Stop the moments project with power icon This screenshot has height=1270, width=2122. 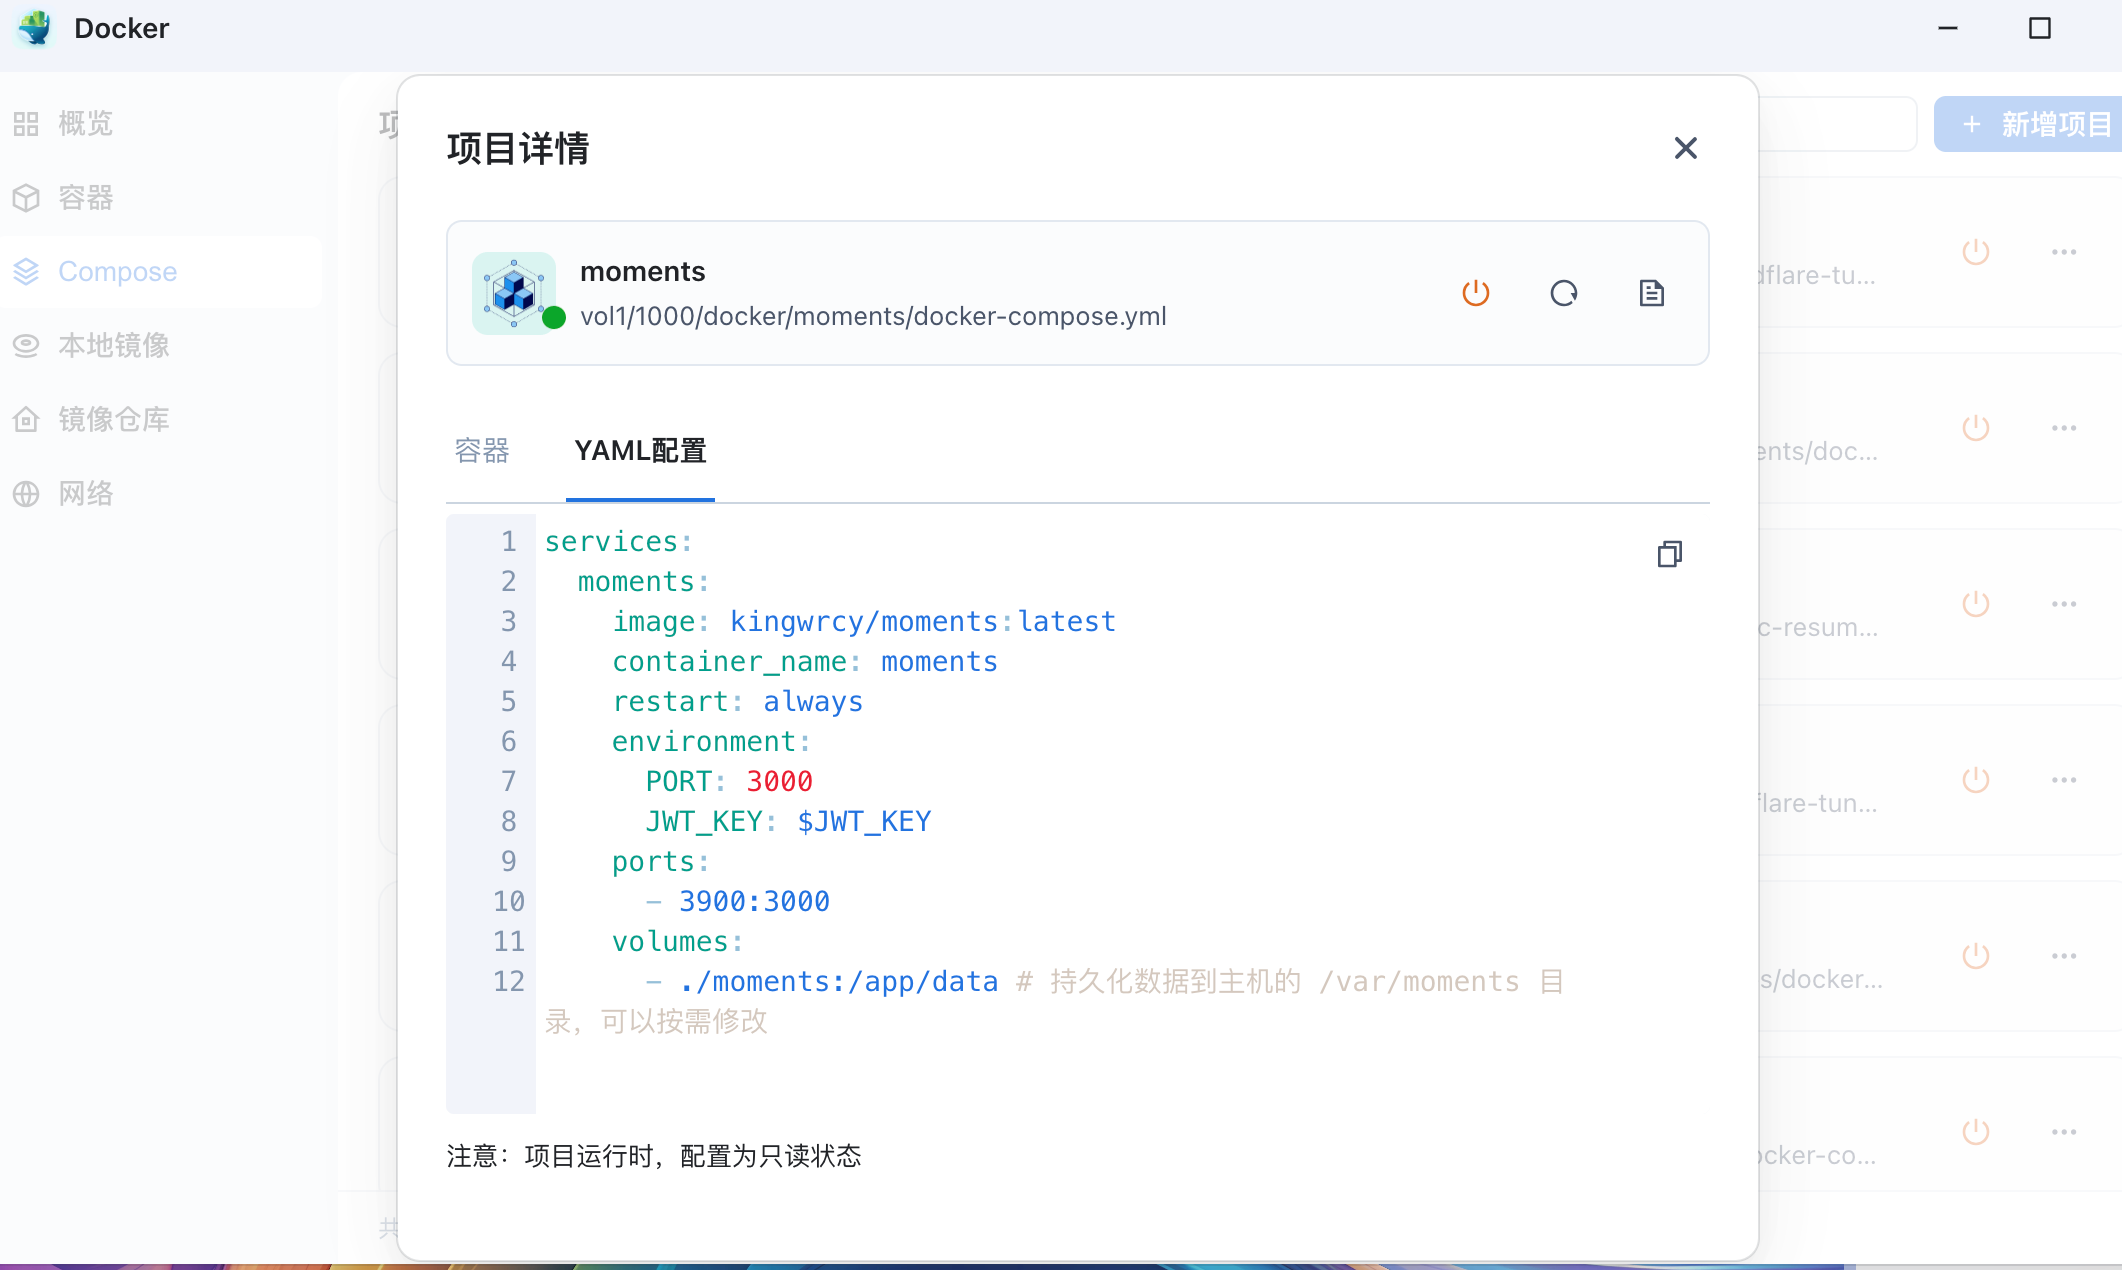coord(1475,293)
